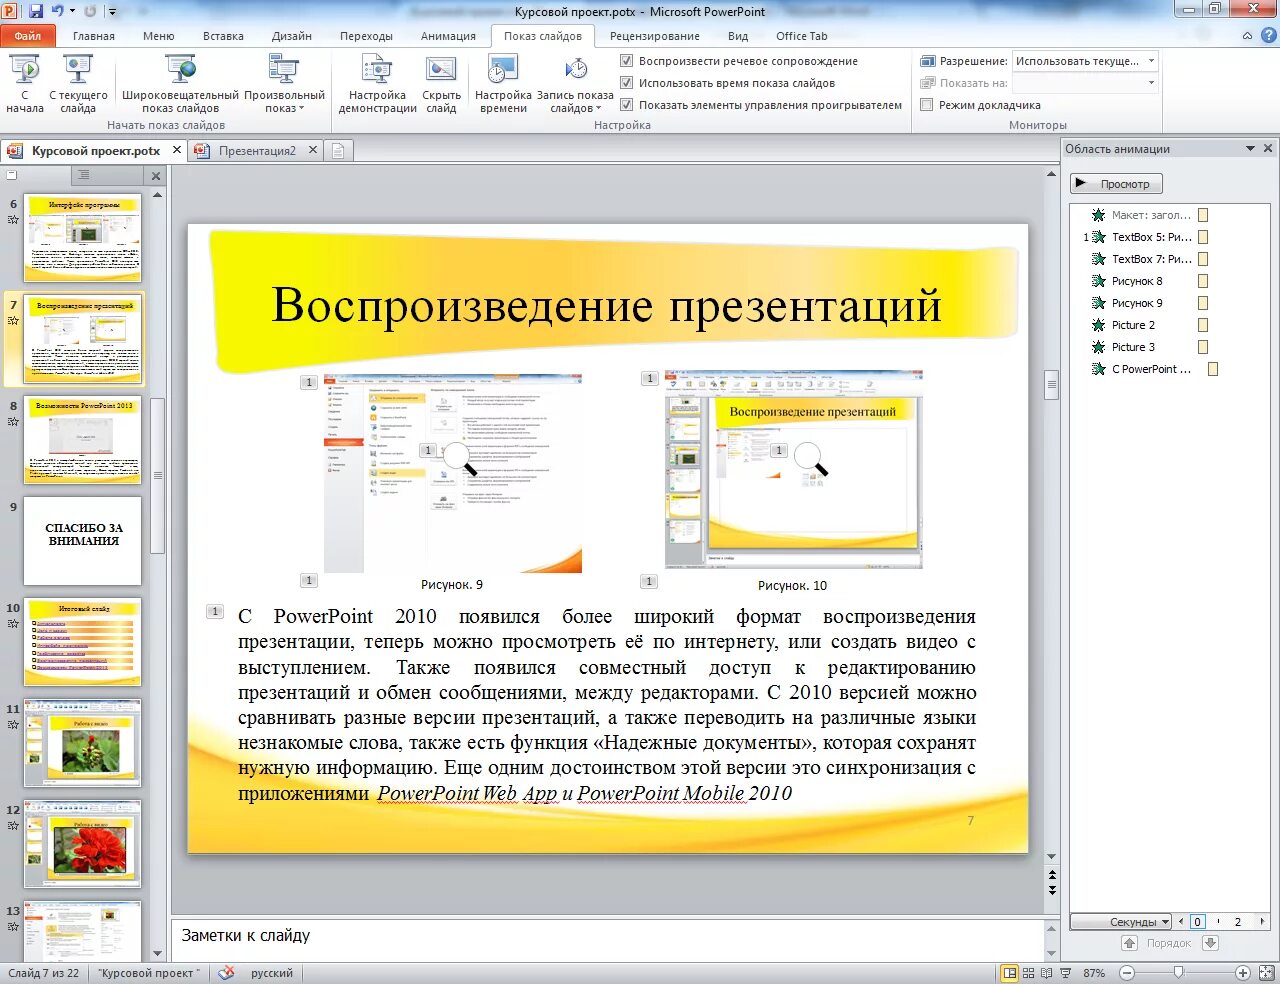Switch to Главная ribbon tab
Image resolution: width=1280 pixels, height=984 pixels.
tap(94, 36)
